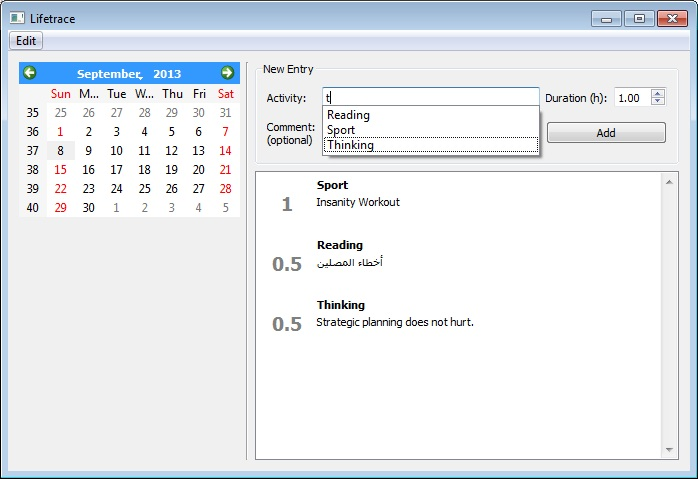The height and width of the screenshot is (479, 698).
Task: Click week number 37
Action: coord(32,150)
